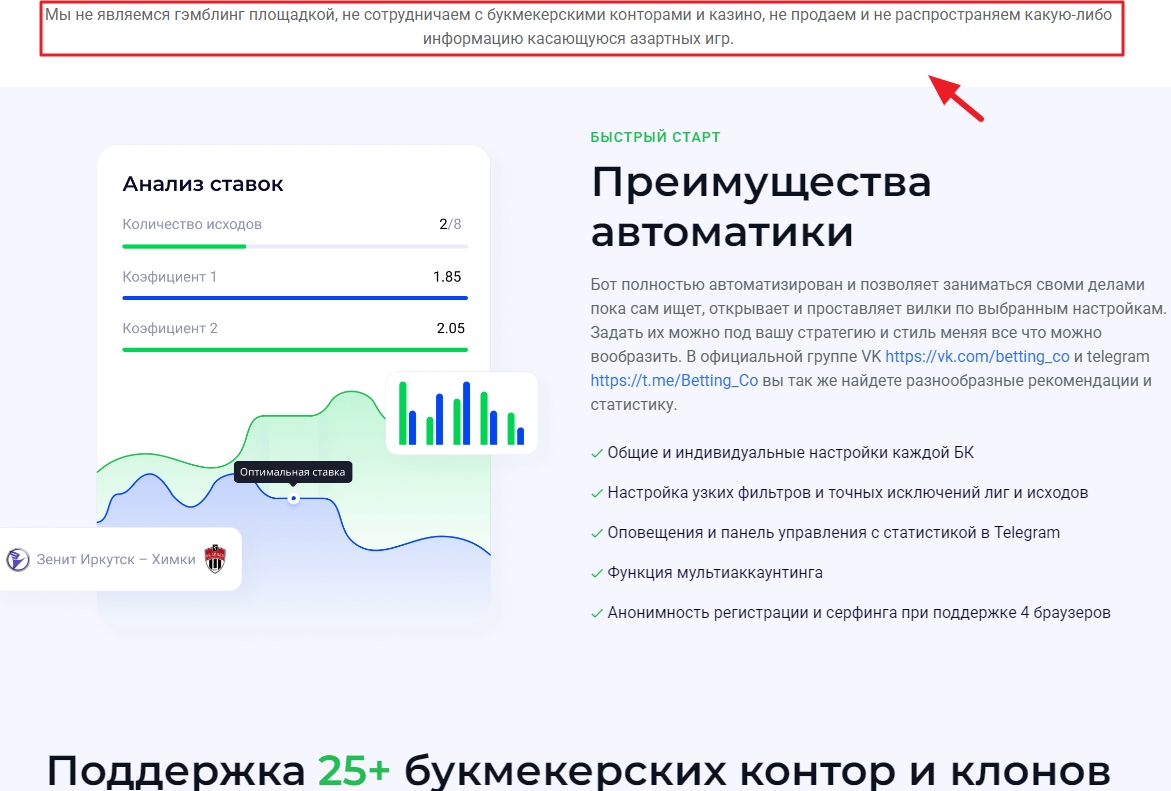
Task: Click the checkmark beside 'Настройка узких фильтров'
Action: pos(597,493)
